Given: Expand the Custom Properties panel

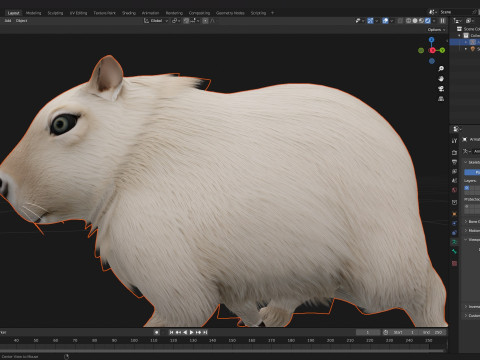Looking at the screenshot, I should point(471,316).
